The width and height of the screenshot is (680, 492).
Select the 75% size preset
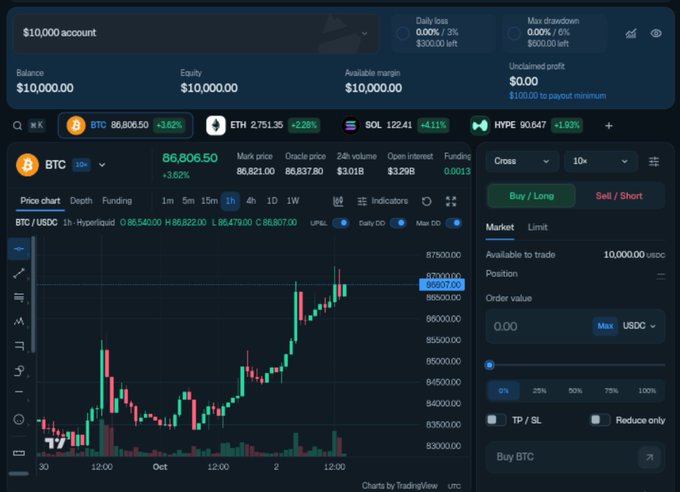pyautogui.click(x=611, y=390)
